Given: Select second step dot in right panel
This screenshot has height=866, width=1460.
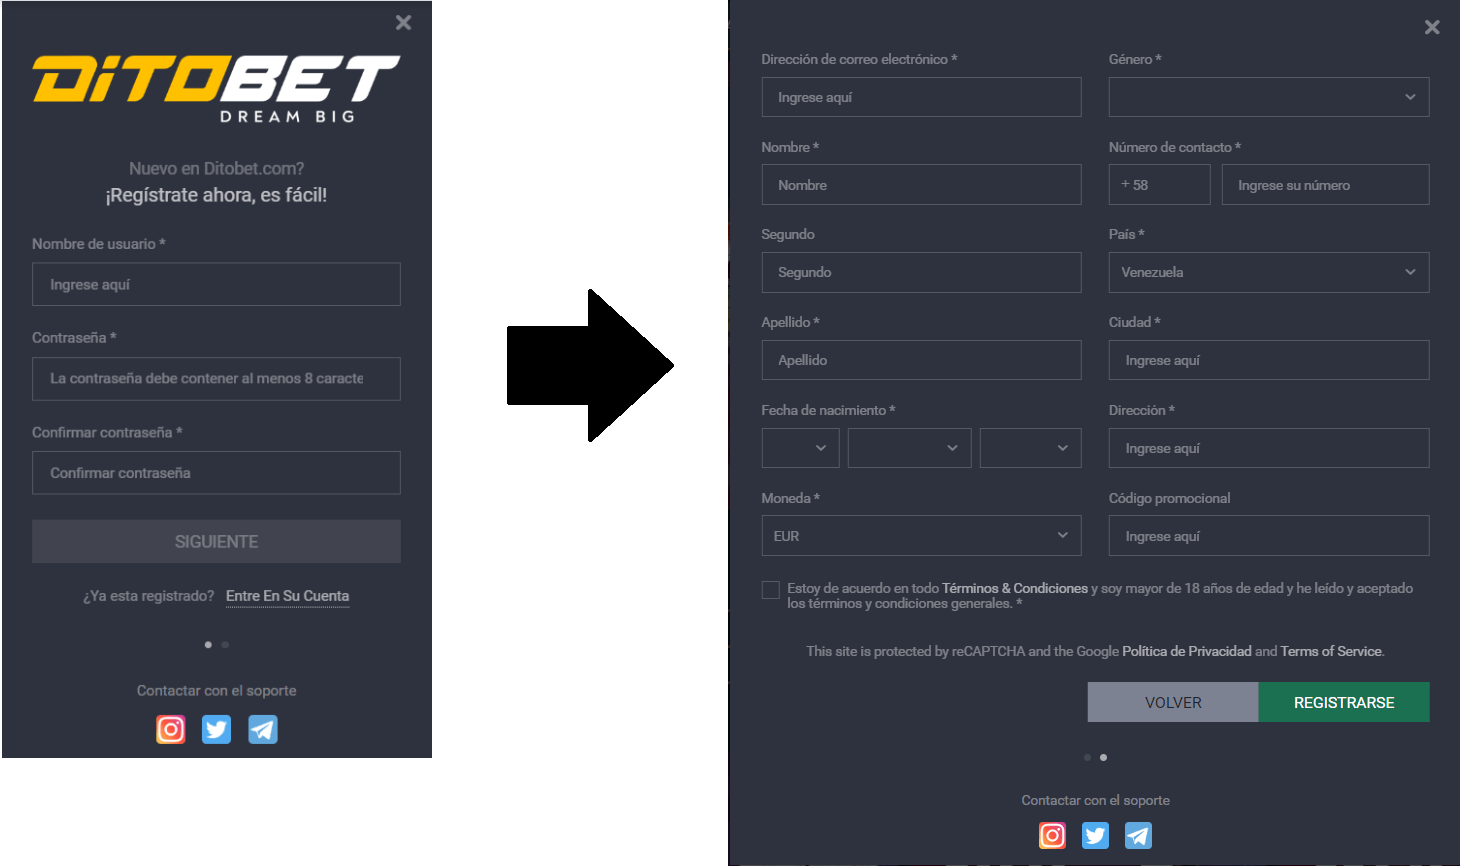Looking at the screenshot, I should tap(1103, 757).
